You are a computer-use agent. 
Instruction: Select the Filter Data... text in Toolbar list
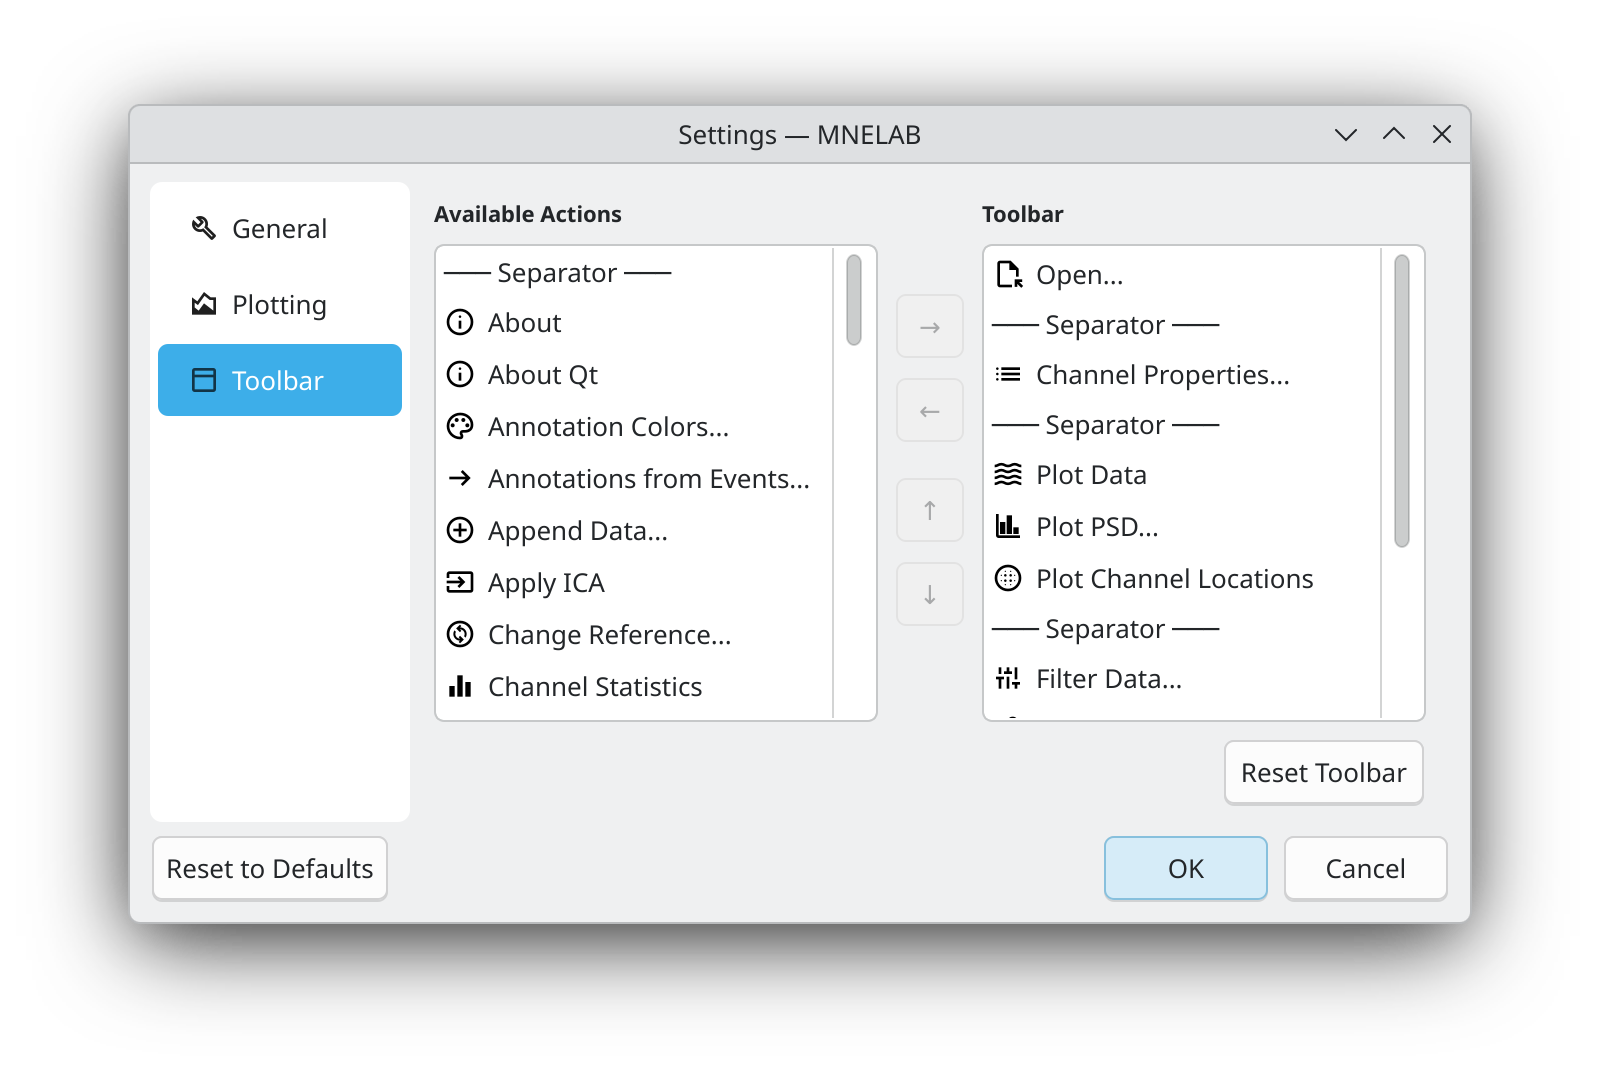point(1109,679)
